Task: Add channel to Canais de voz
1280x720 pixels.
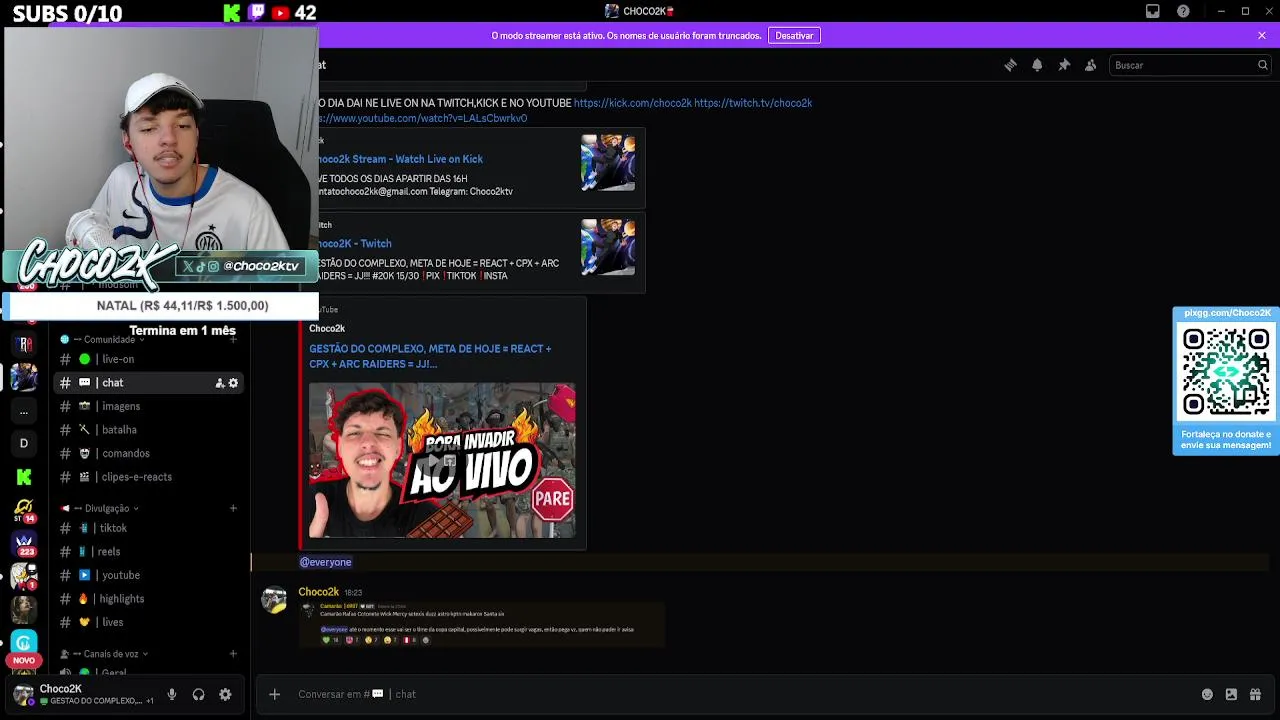Action: (x=233, y=654)
